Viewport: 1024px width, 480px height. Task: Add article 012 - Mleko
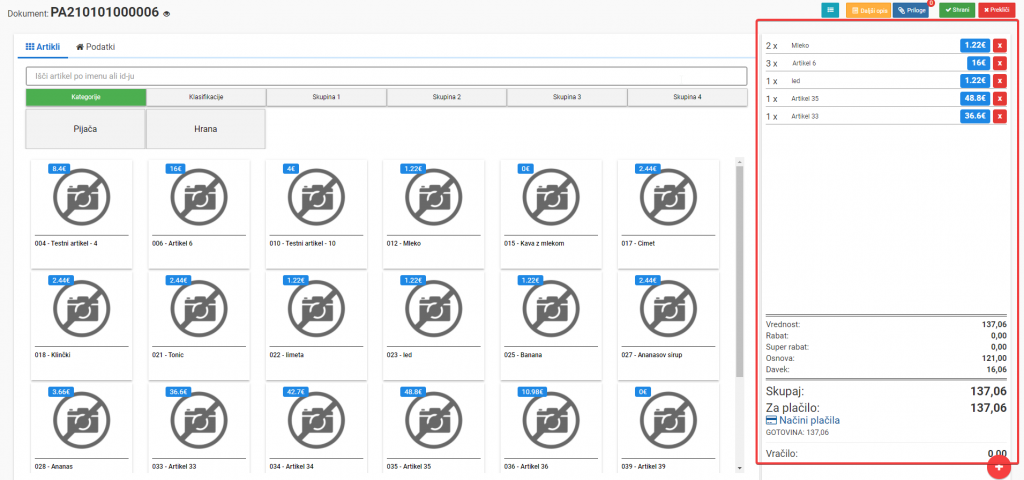(434, 214)
